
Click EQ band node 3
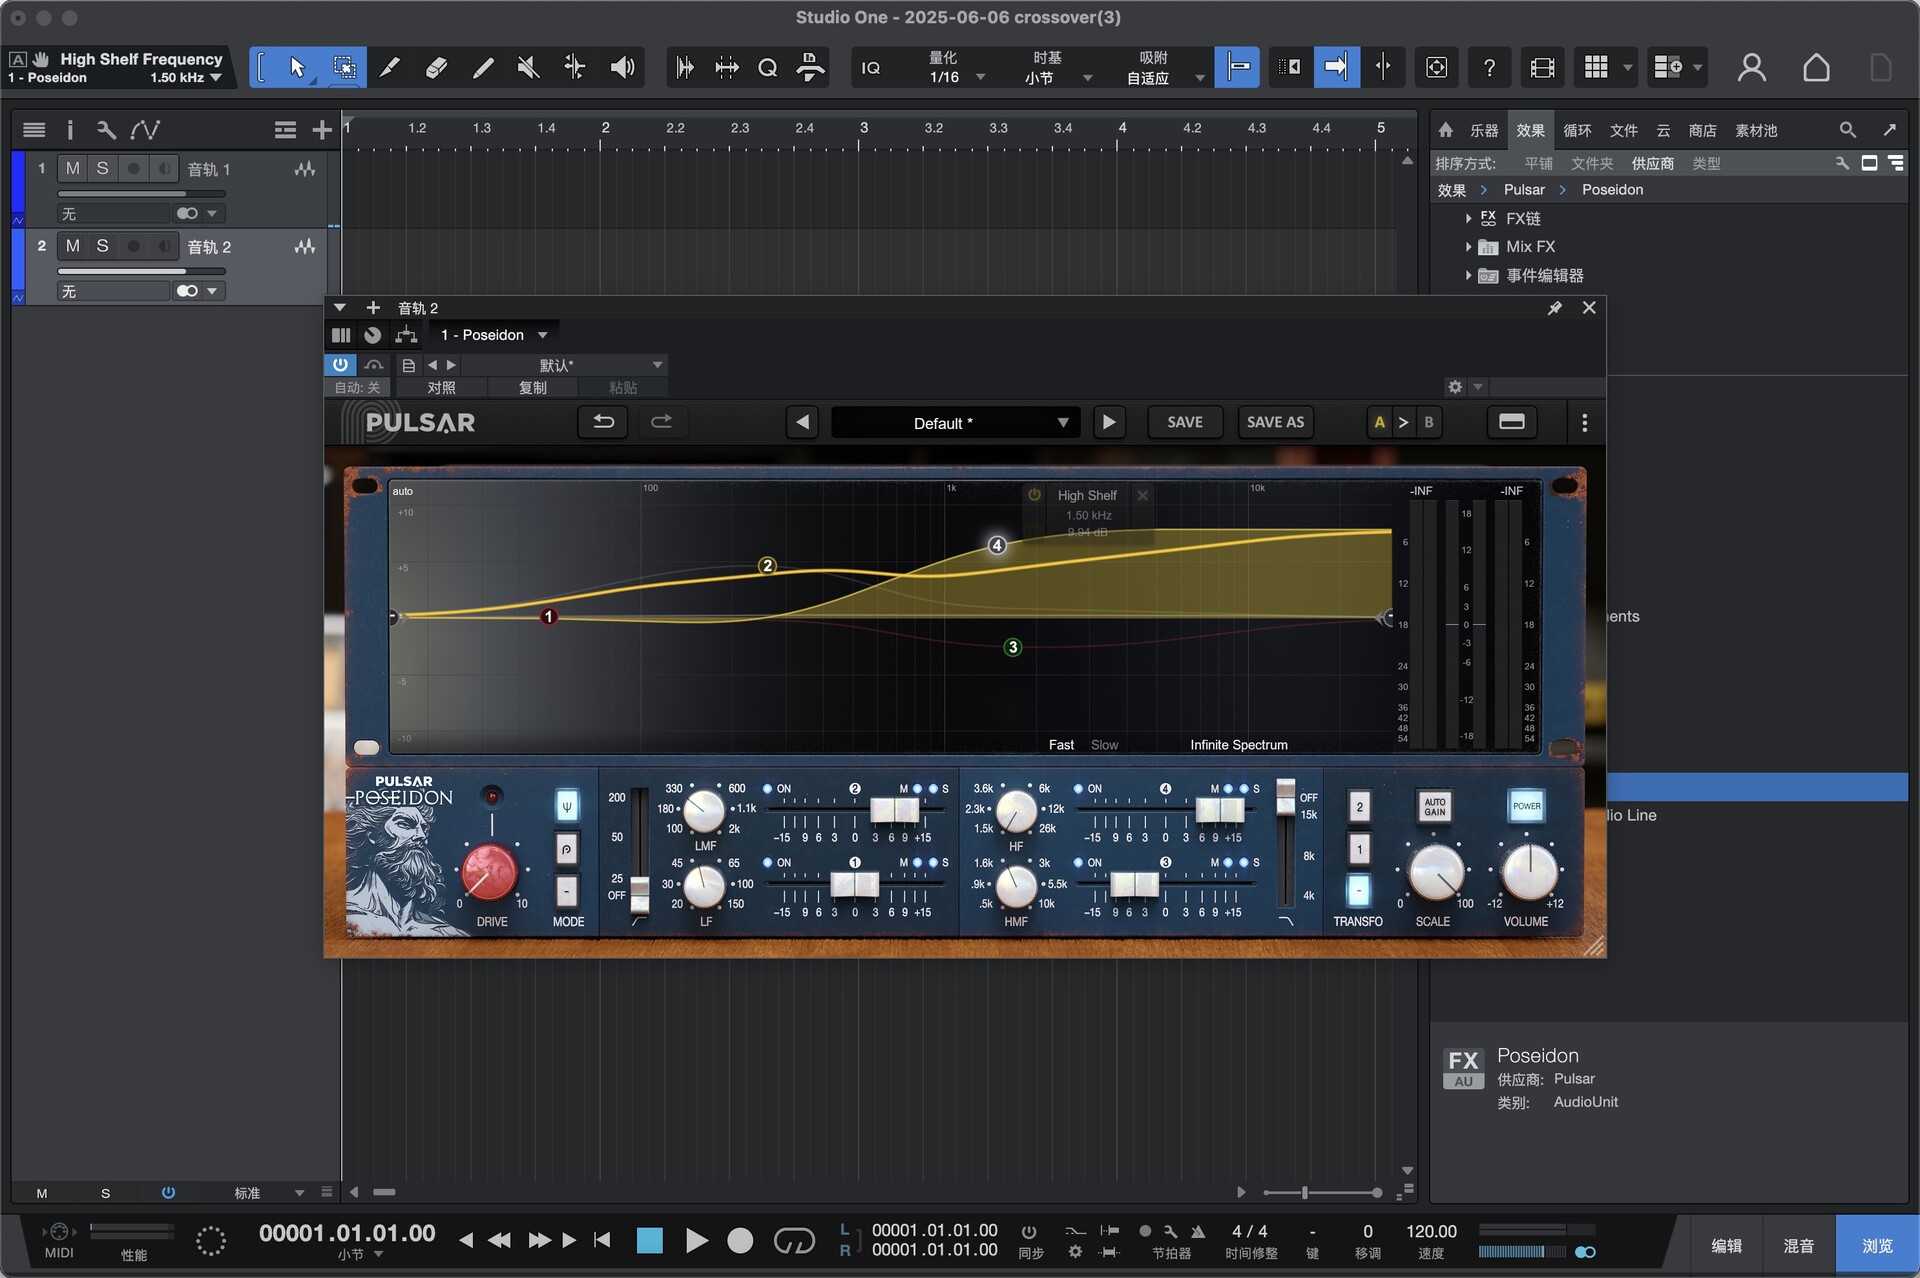coord(1012,647)
